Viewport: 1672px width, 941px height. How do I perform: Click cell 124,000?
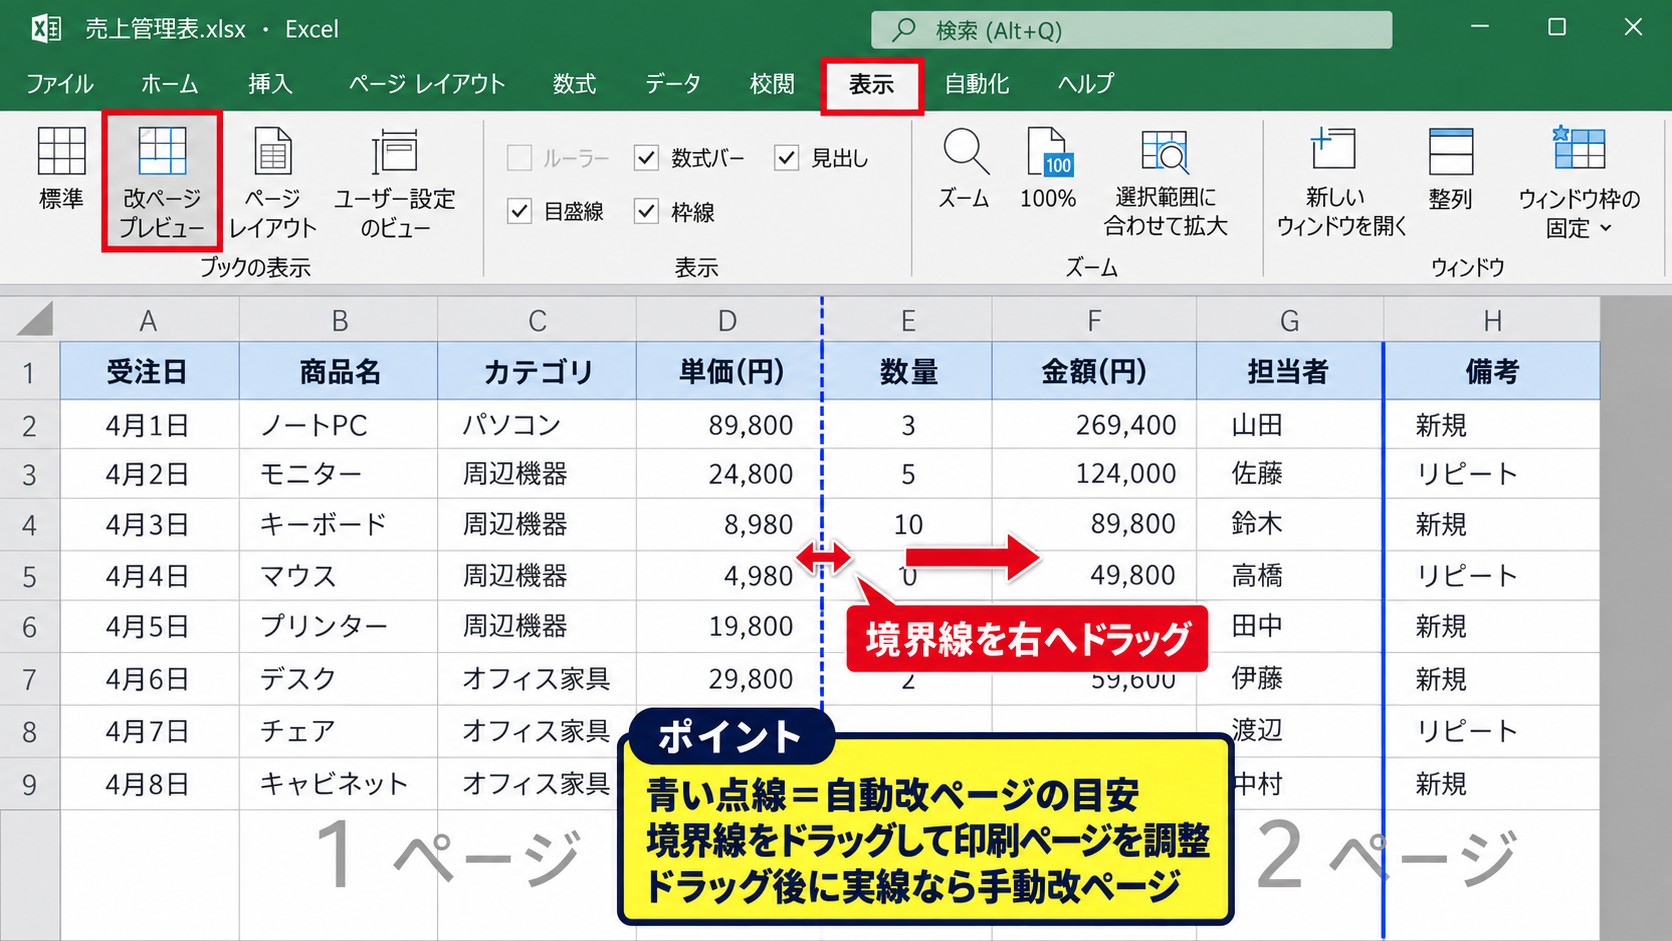click(x=1094, y=473)
